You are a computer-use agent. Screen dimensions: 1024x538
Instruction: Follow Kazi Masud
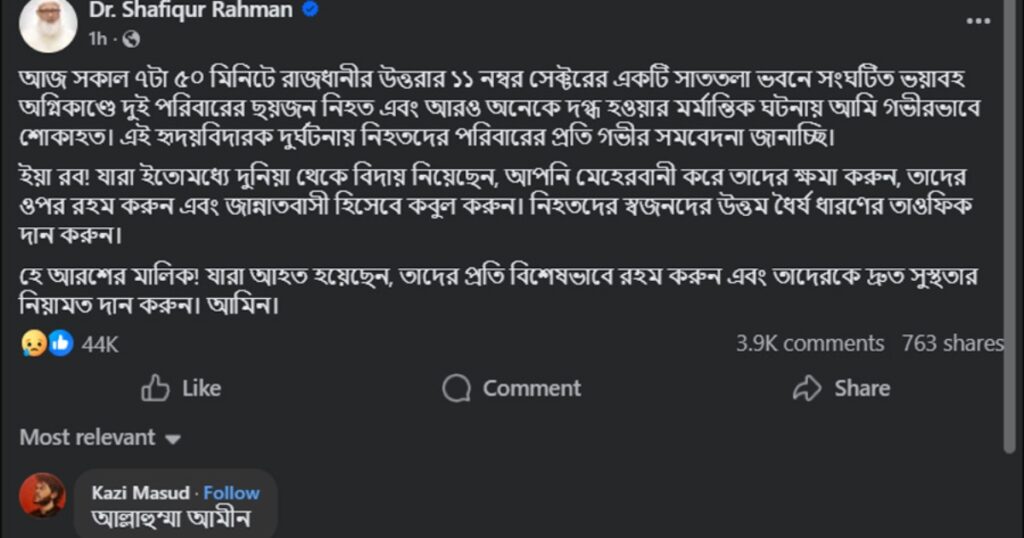click(232, 493)
